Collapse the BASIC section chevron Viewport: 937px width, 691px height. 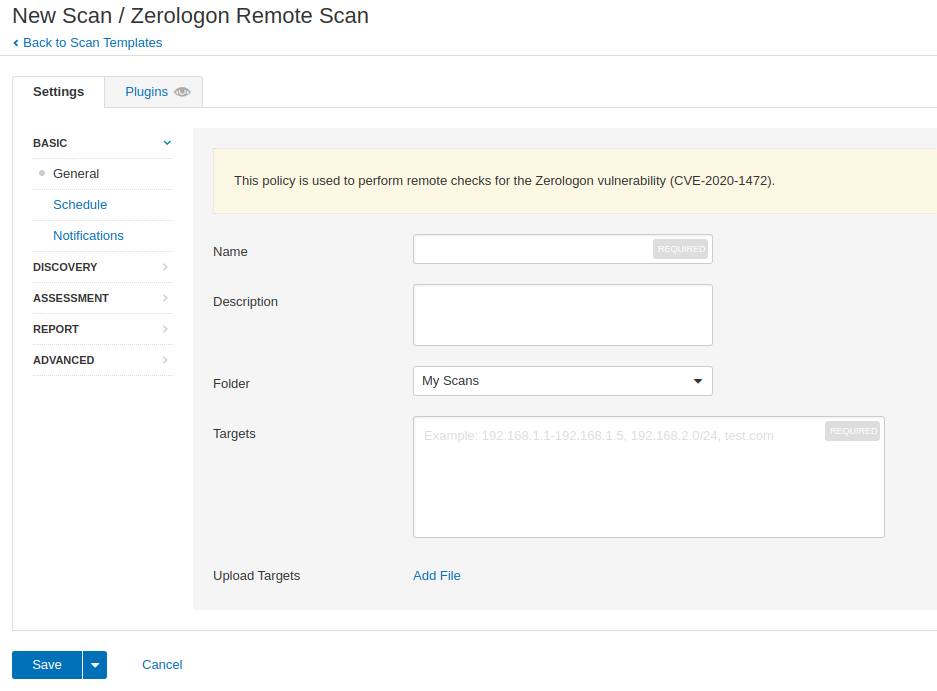167,143
